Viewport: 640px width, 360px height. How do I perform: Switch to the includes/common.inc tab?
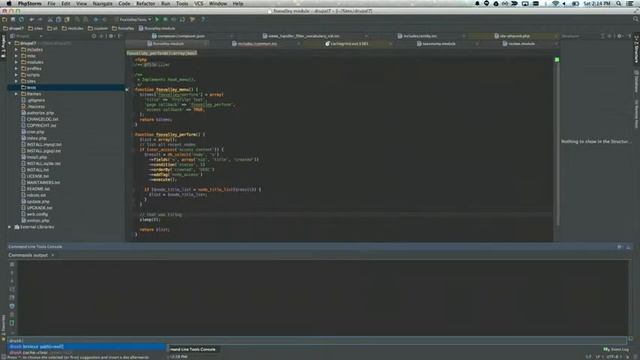257,44
